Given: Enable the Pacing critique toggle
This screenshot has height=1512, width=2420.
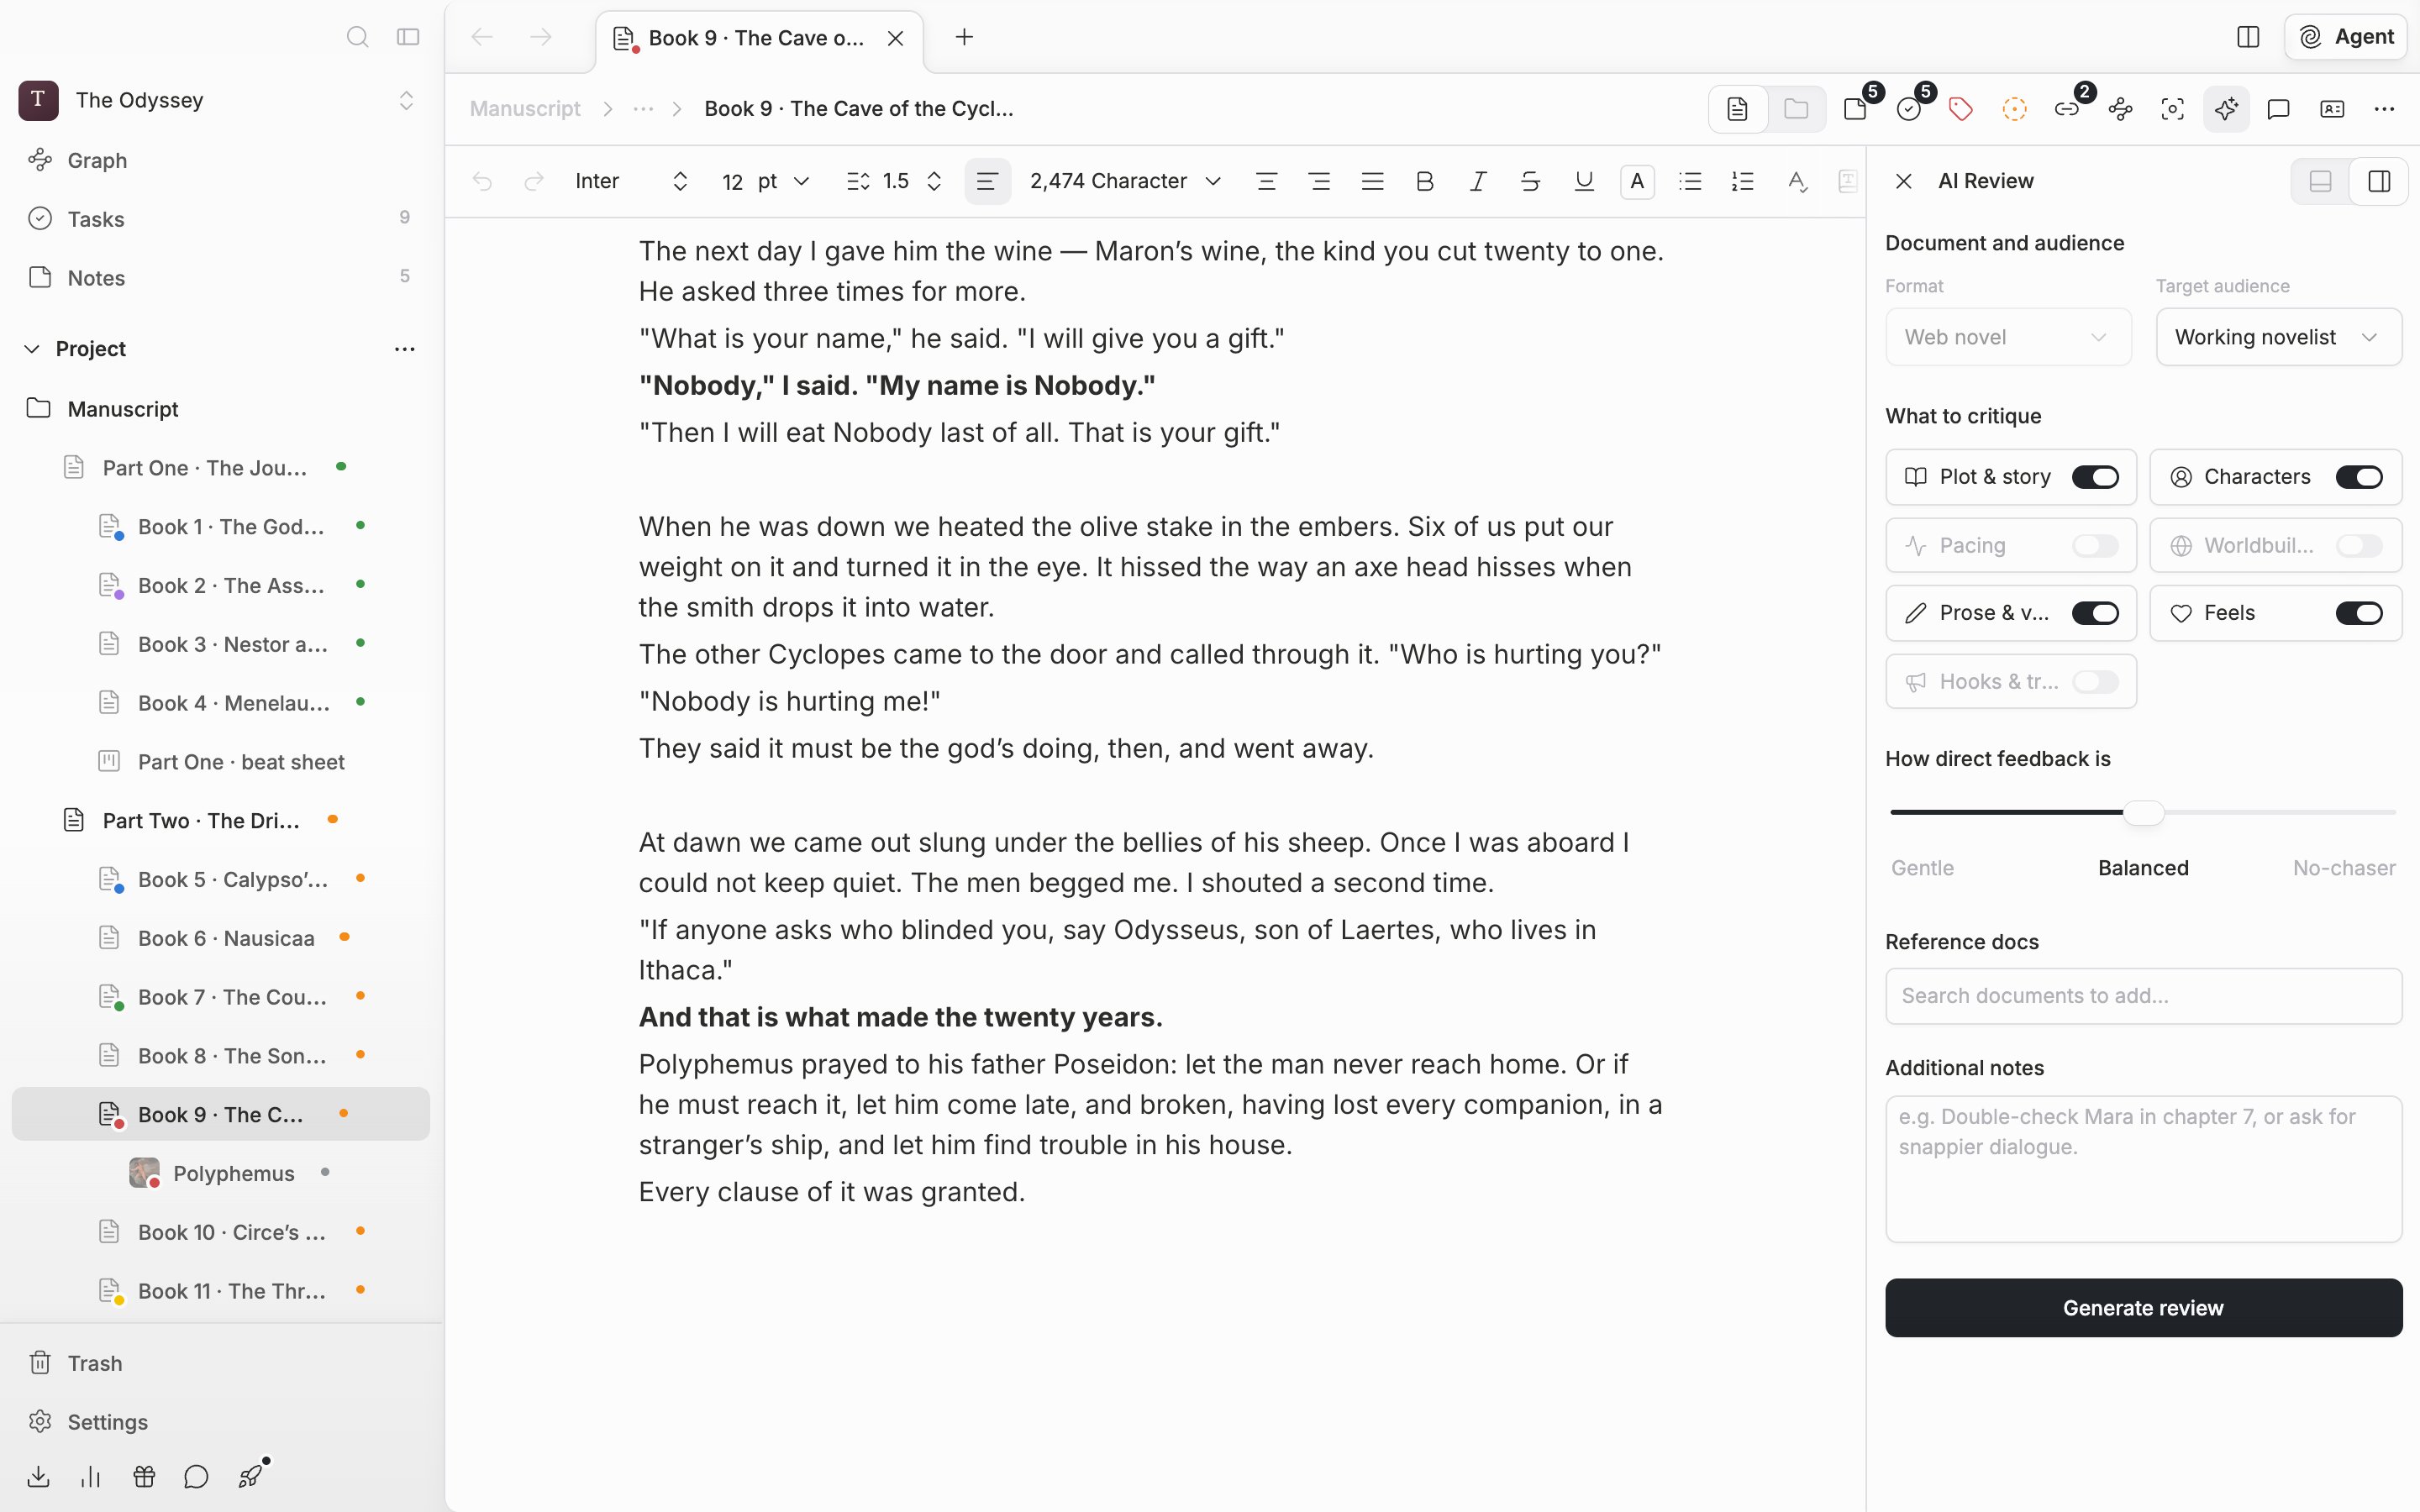Looking at the screenshot, I should coord(2095,545).
